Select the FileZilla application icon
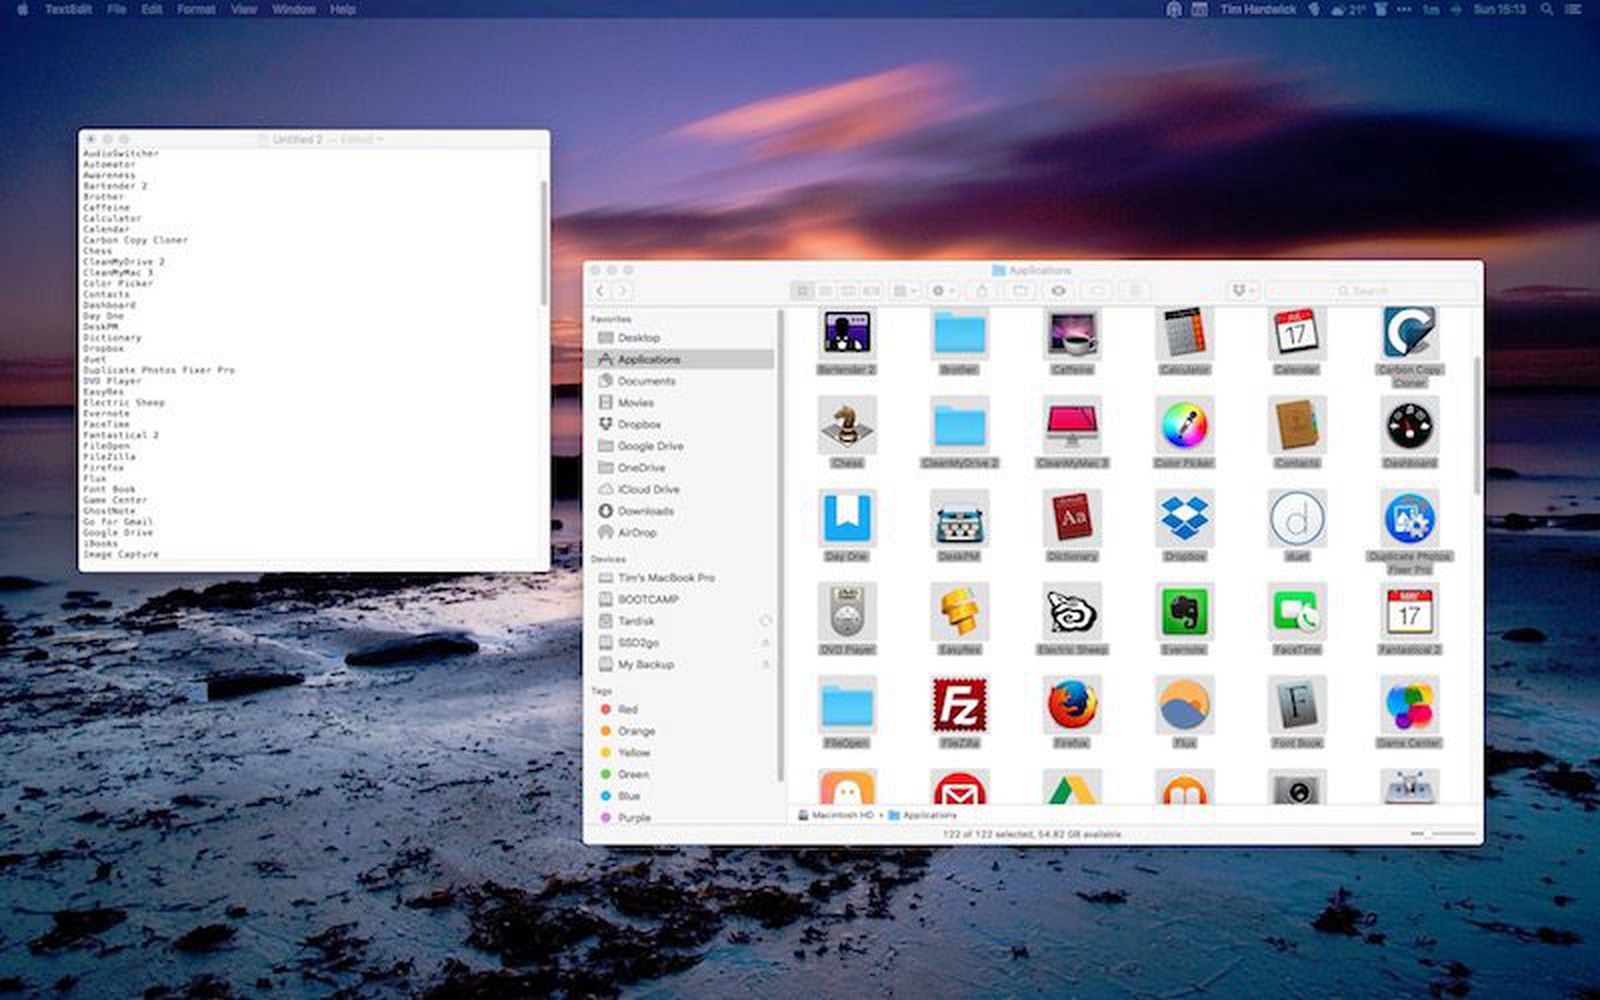This screenshot has width=1600, height=1000. [x=959, y=705]
